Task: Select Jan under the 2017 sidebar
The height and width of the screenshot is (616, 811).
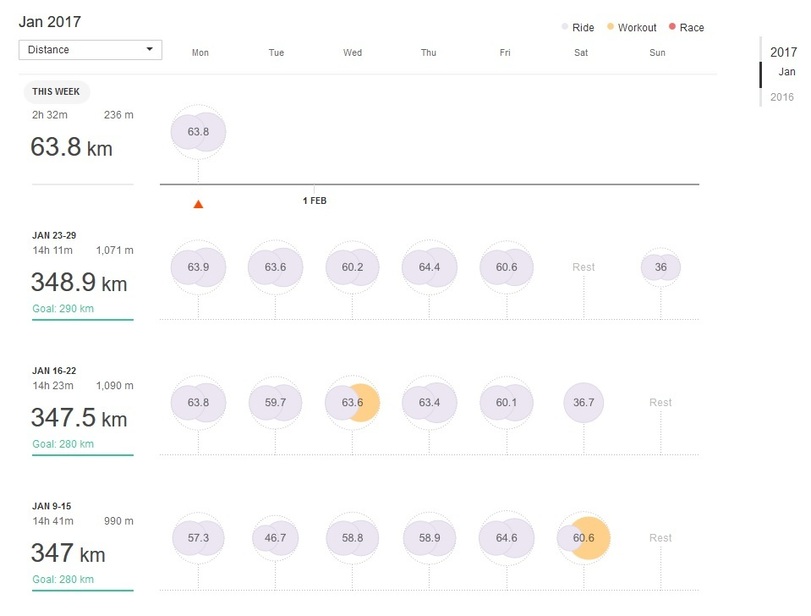Action: (787, 72)
